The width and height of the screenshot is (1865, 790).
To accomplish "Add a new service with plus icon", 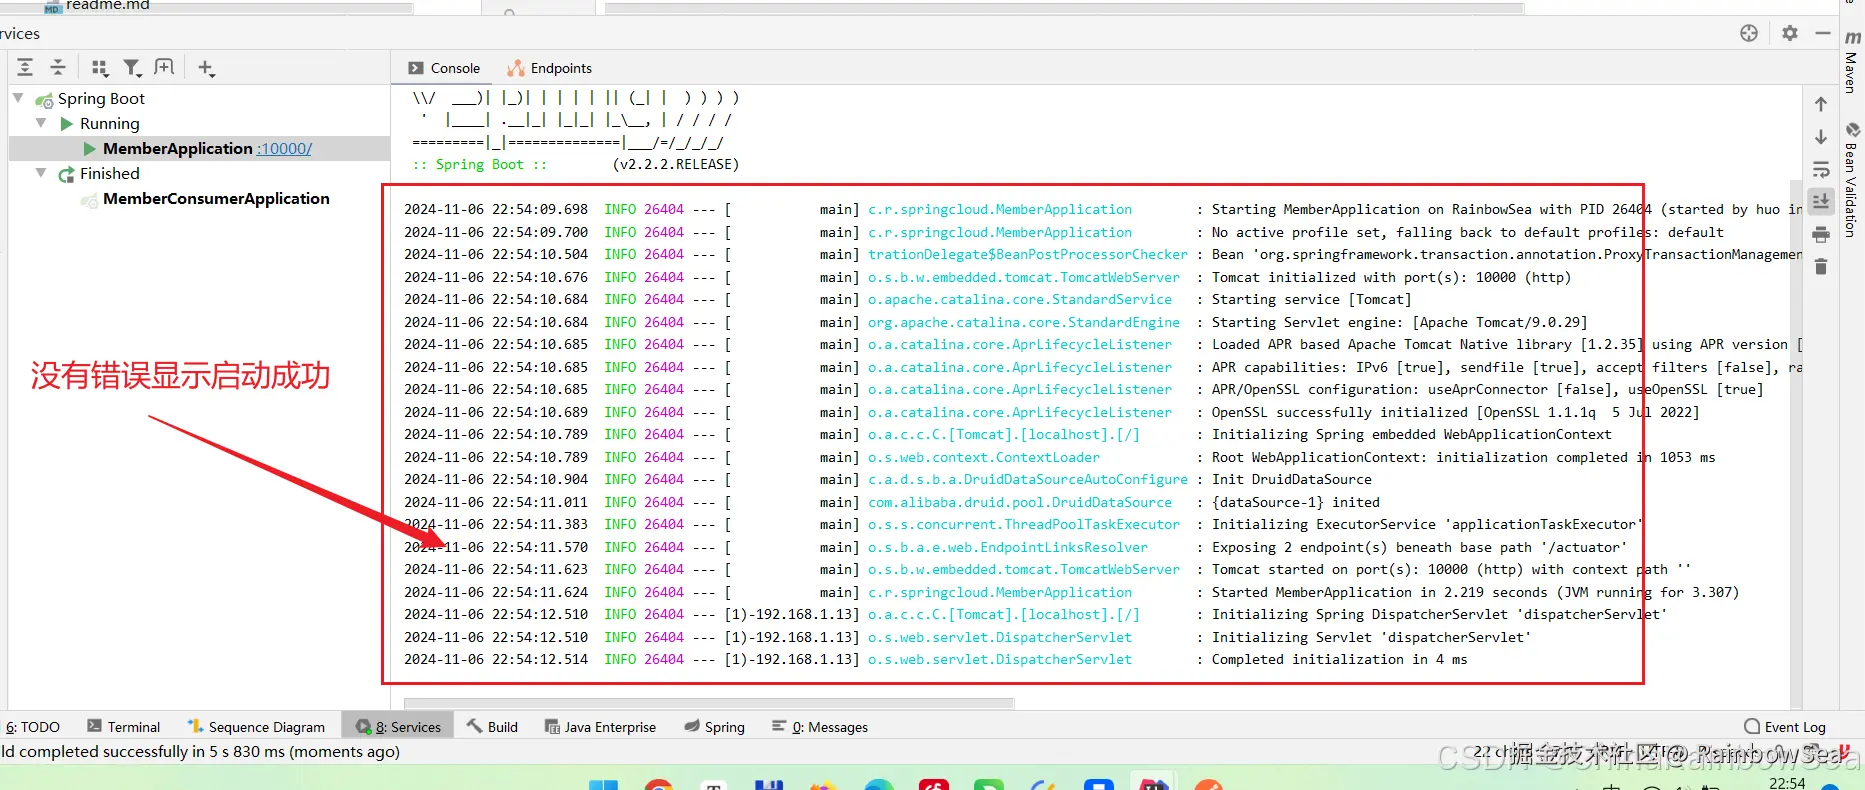I will 206,68.
